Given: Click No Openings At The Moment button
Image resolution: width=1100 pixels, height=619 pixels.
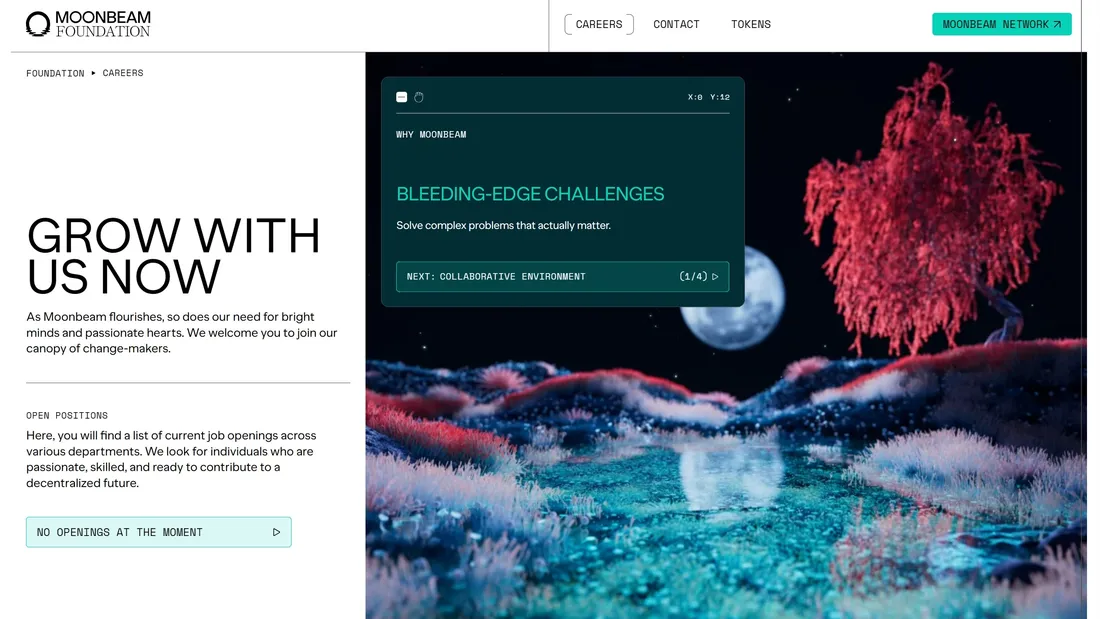Looking at the screenshot, I should pos(159,532).
